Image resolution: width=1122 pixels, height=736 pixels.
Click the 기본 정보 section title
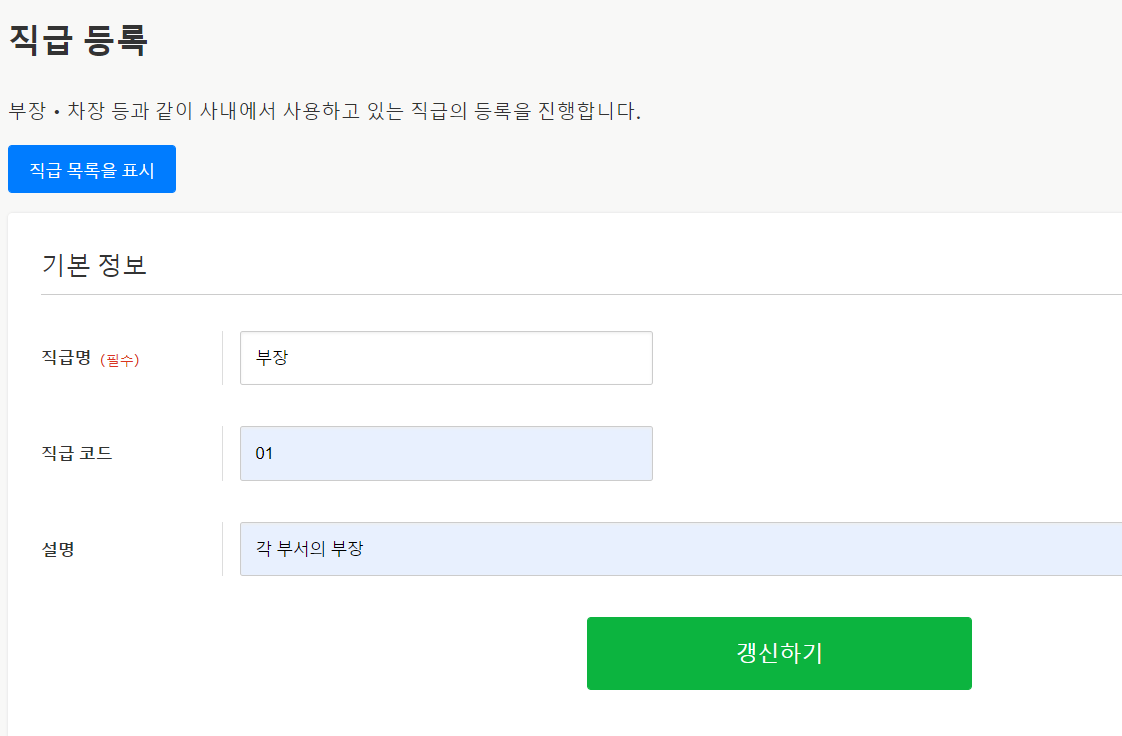[94, 265]
